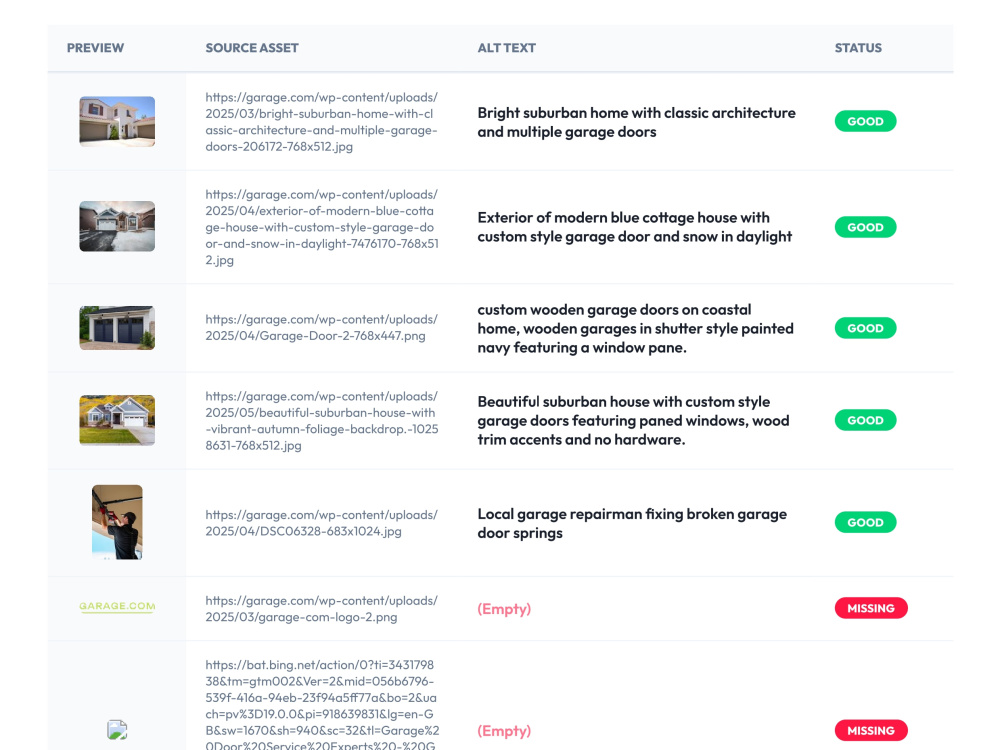Screen dimensions: 1000x750
Task: Click GOOD badge for garage repairman row
Action: point(865,522)
